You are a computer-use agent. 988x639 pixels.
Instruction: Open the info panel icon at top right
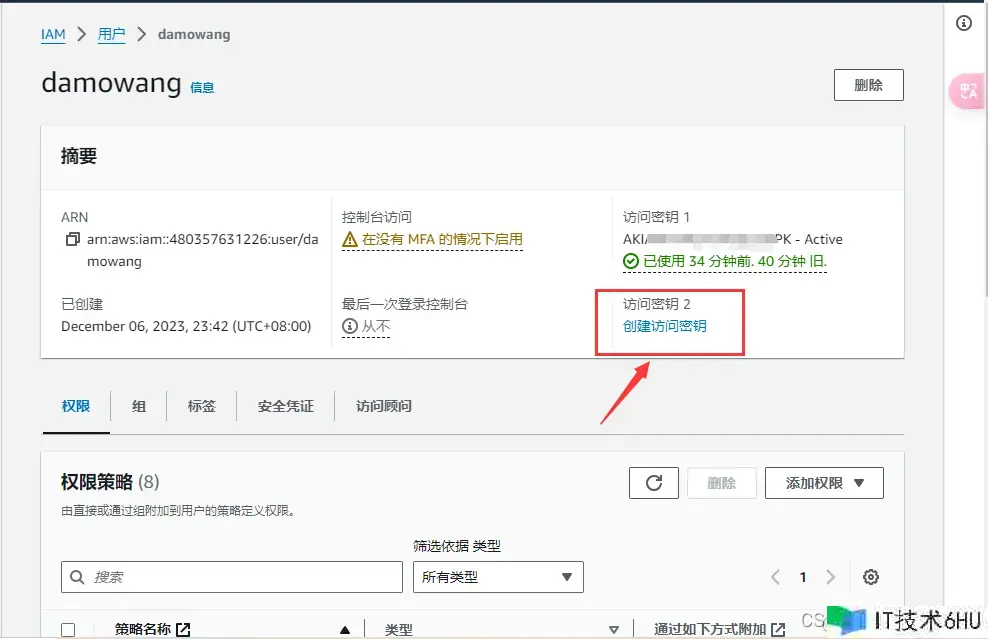point(963,23)
